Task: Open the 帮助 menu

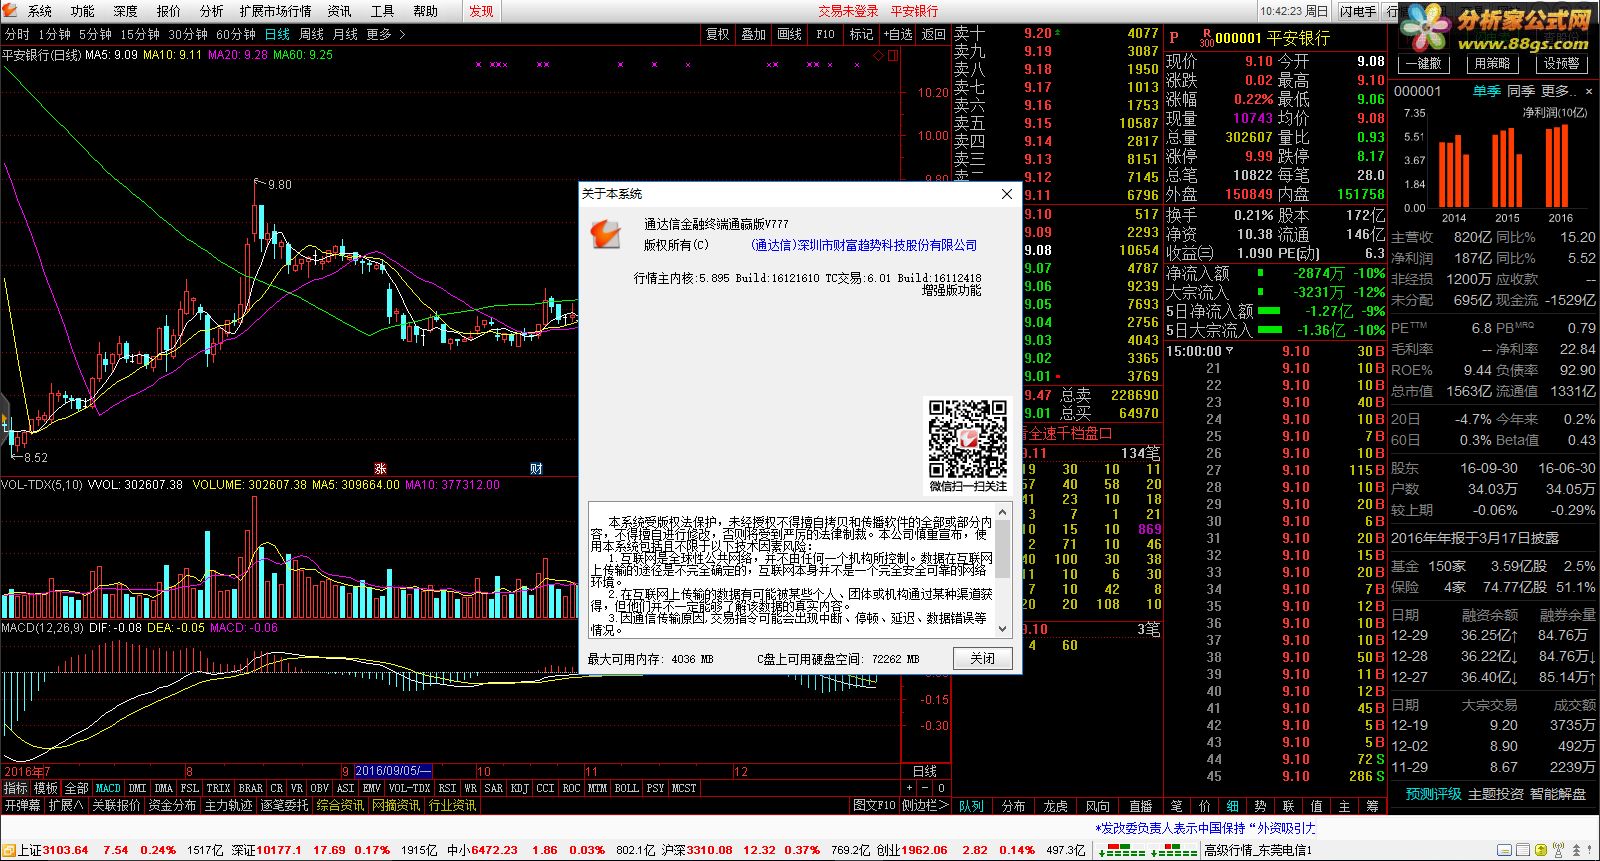Action: coord(425,11)
